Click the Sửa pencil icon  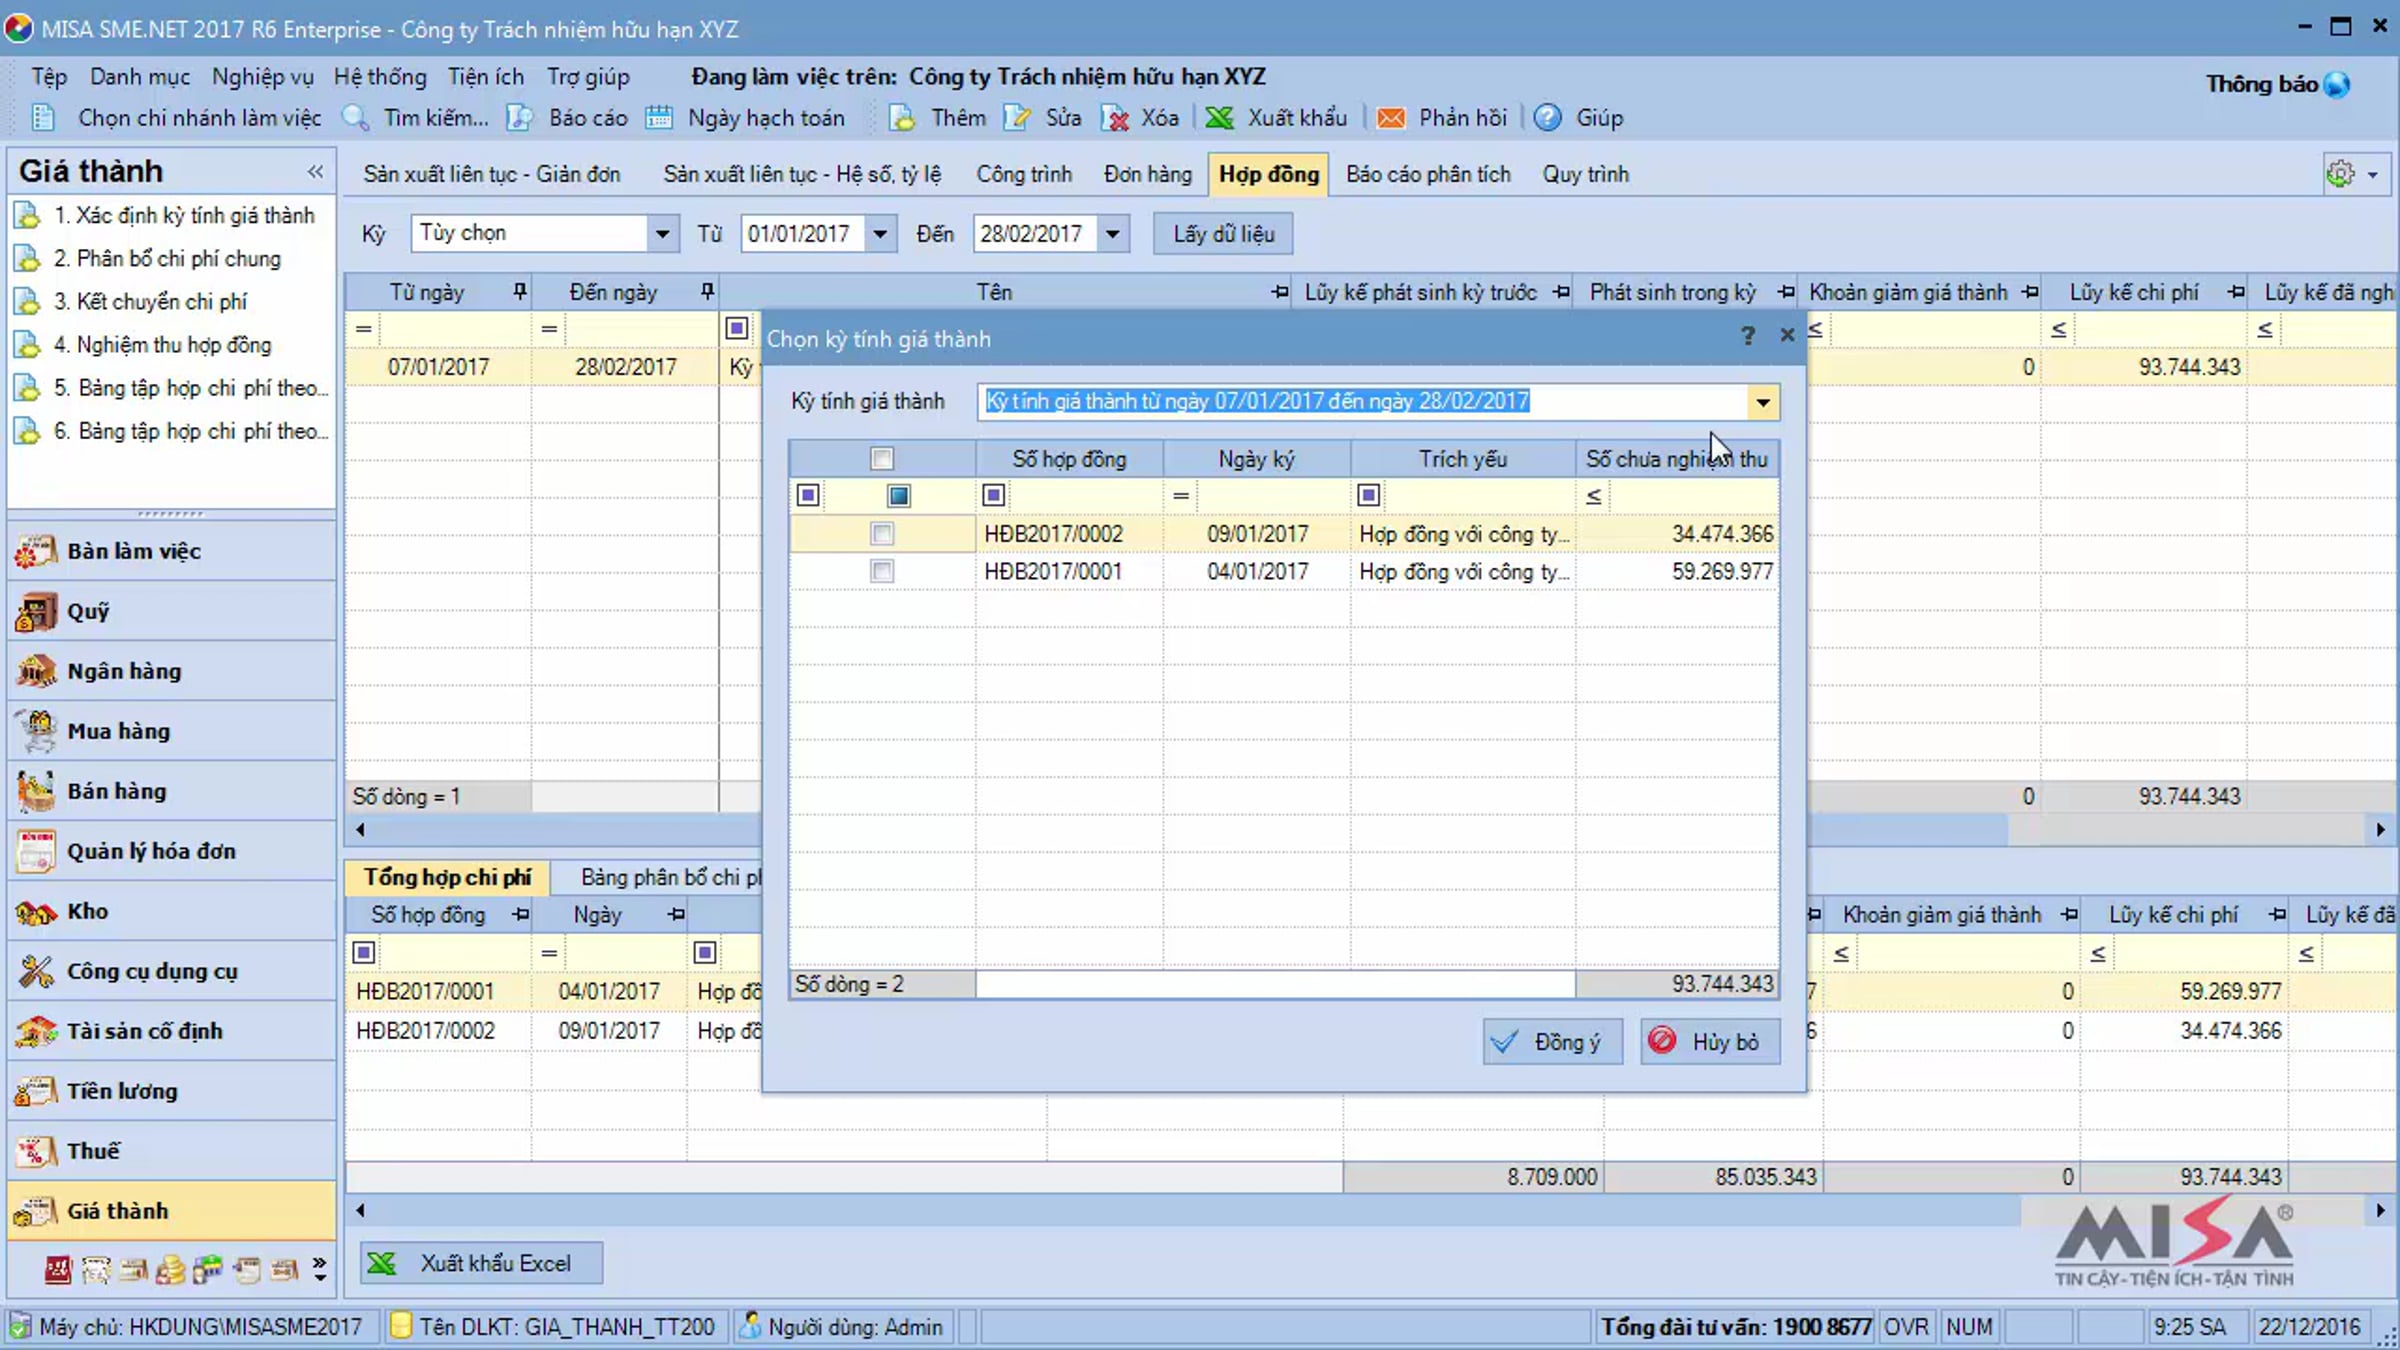click(1017, 118)
